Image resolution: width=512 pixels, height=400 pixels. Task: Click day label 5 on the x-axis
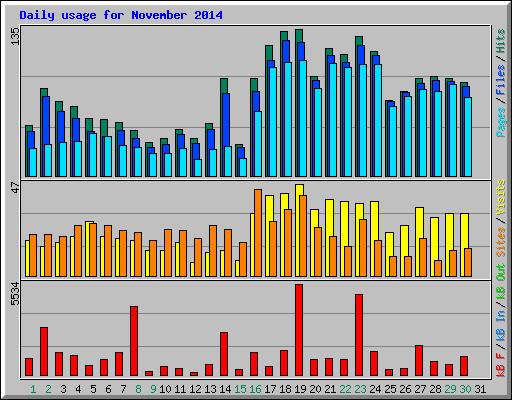pos(93,389)
